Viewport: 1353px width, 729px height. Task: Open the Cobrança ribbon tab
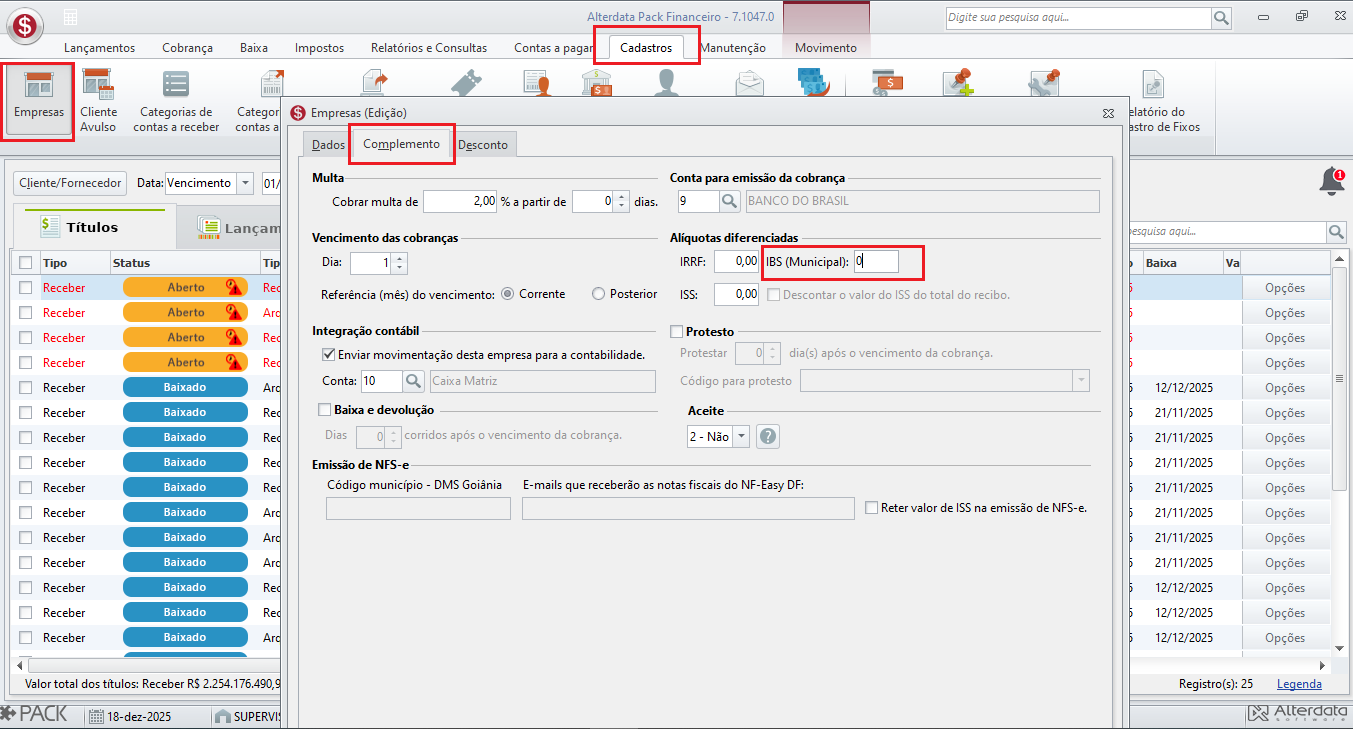tap(187, 48)
